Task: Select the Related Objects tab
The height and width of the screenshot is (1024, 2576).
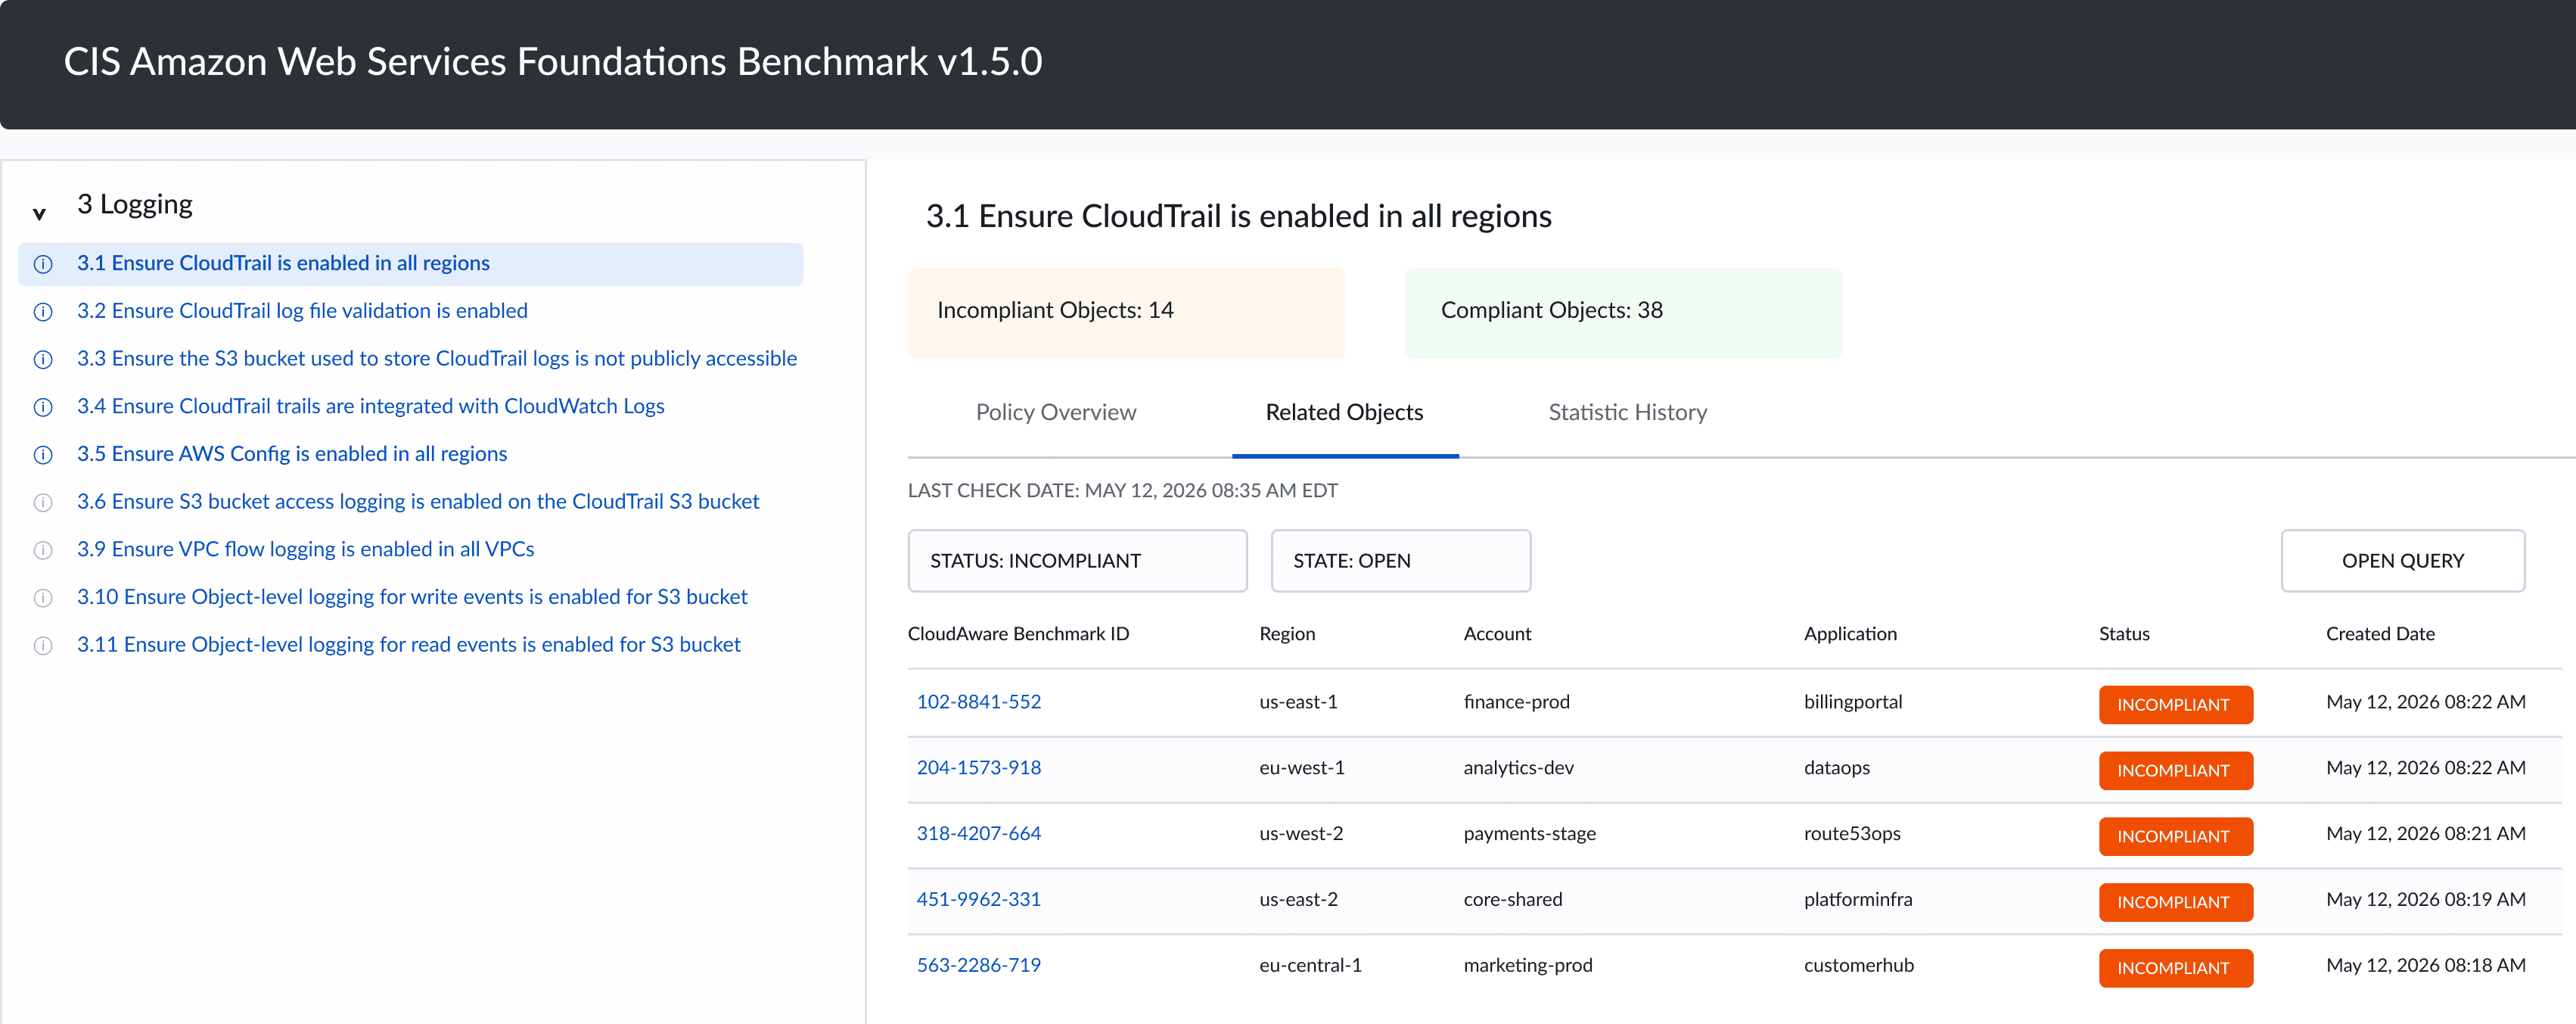Action: (x=1344, y=412)
